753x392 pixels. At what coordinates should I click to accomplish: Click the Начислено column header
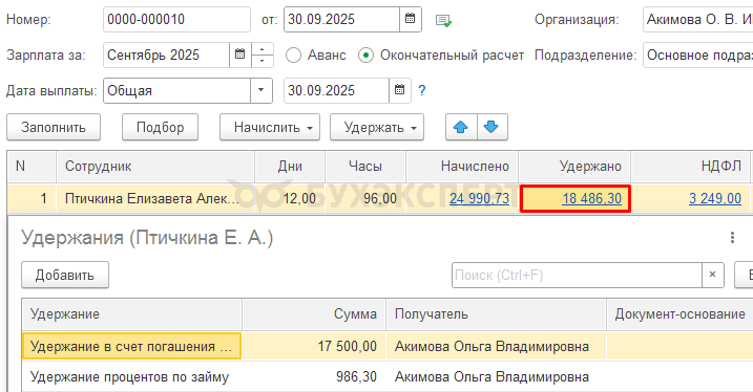(462, 166)
